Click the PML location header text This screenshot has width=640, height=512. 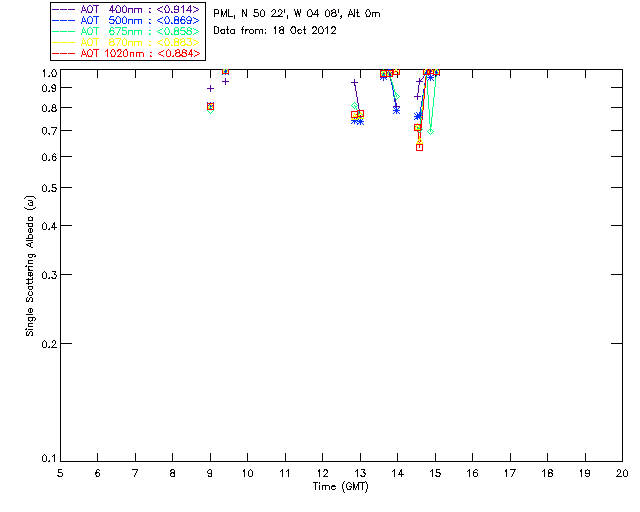point(297,14)
